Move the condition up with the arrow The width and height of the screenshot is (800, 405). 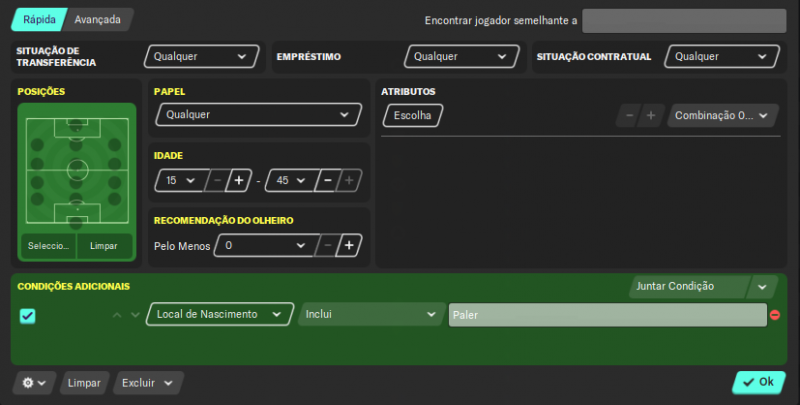pos(117,315)
